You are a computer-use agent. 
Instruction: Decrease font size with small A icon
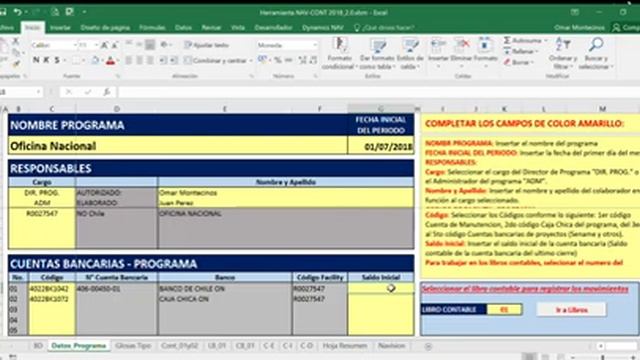click(115, 45)
